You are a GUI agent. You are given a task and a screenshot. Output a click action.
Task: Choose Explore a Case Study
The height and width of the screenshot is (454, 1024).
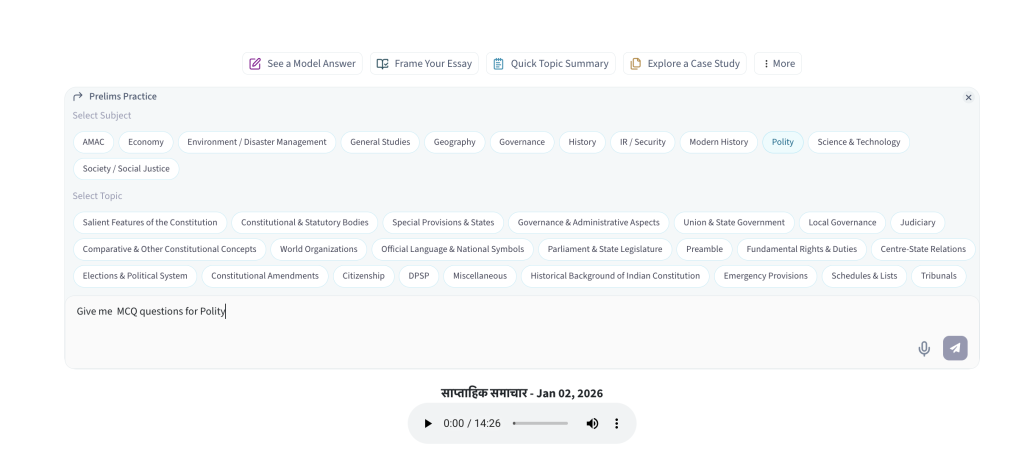(x=685, y=63)
